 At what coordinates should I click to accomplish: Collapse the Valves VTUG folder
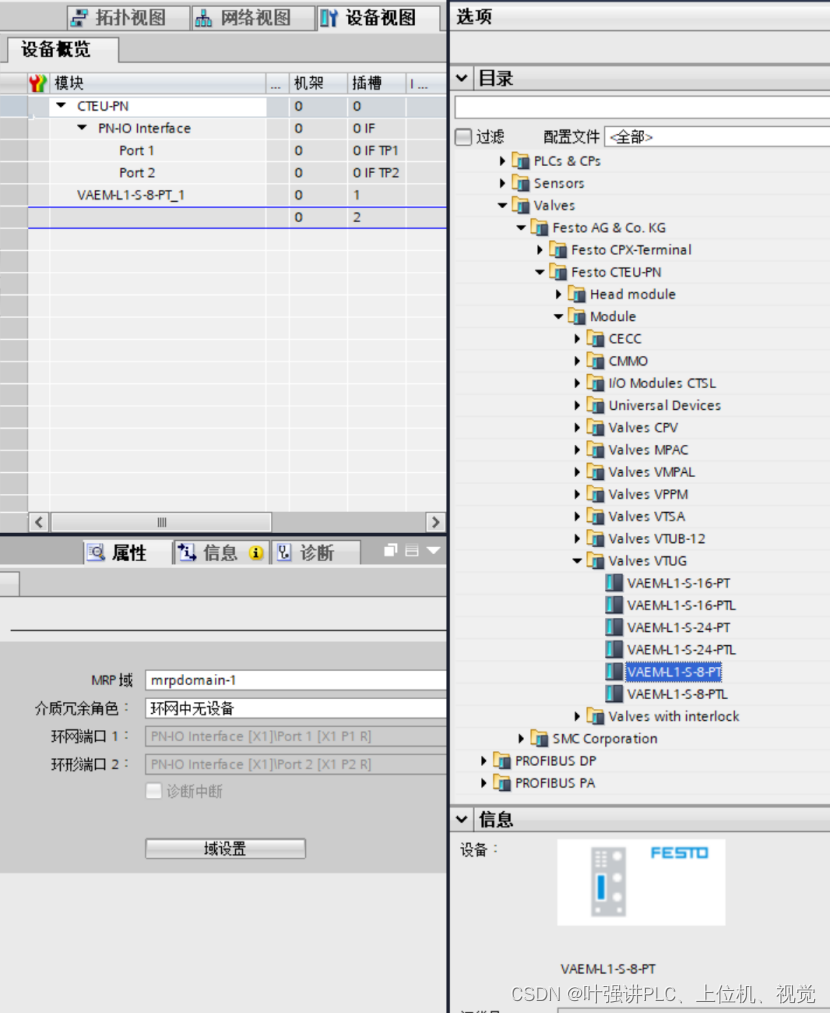[x=577, y=561]
